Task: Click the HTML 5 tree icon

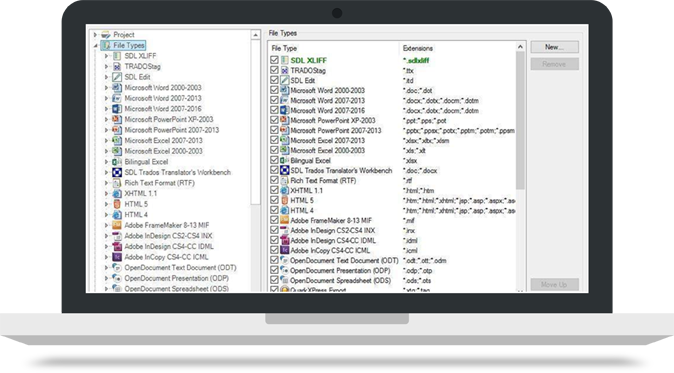Action: pos(117,204)
